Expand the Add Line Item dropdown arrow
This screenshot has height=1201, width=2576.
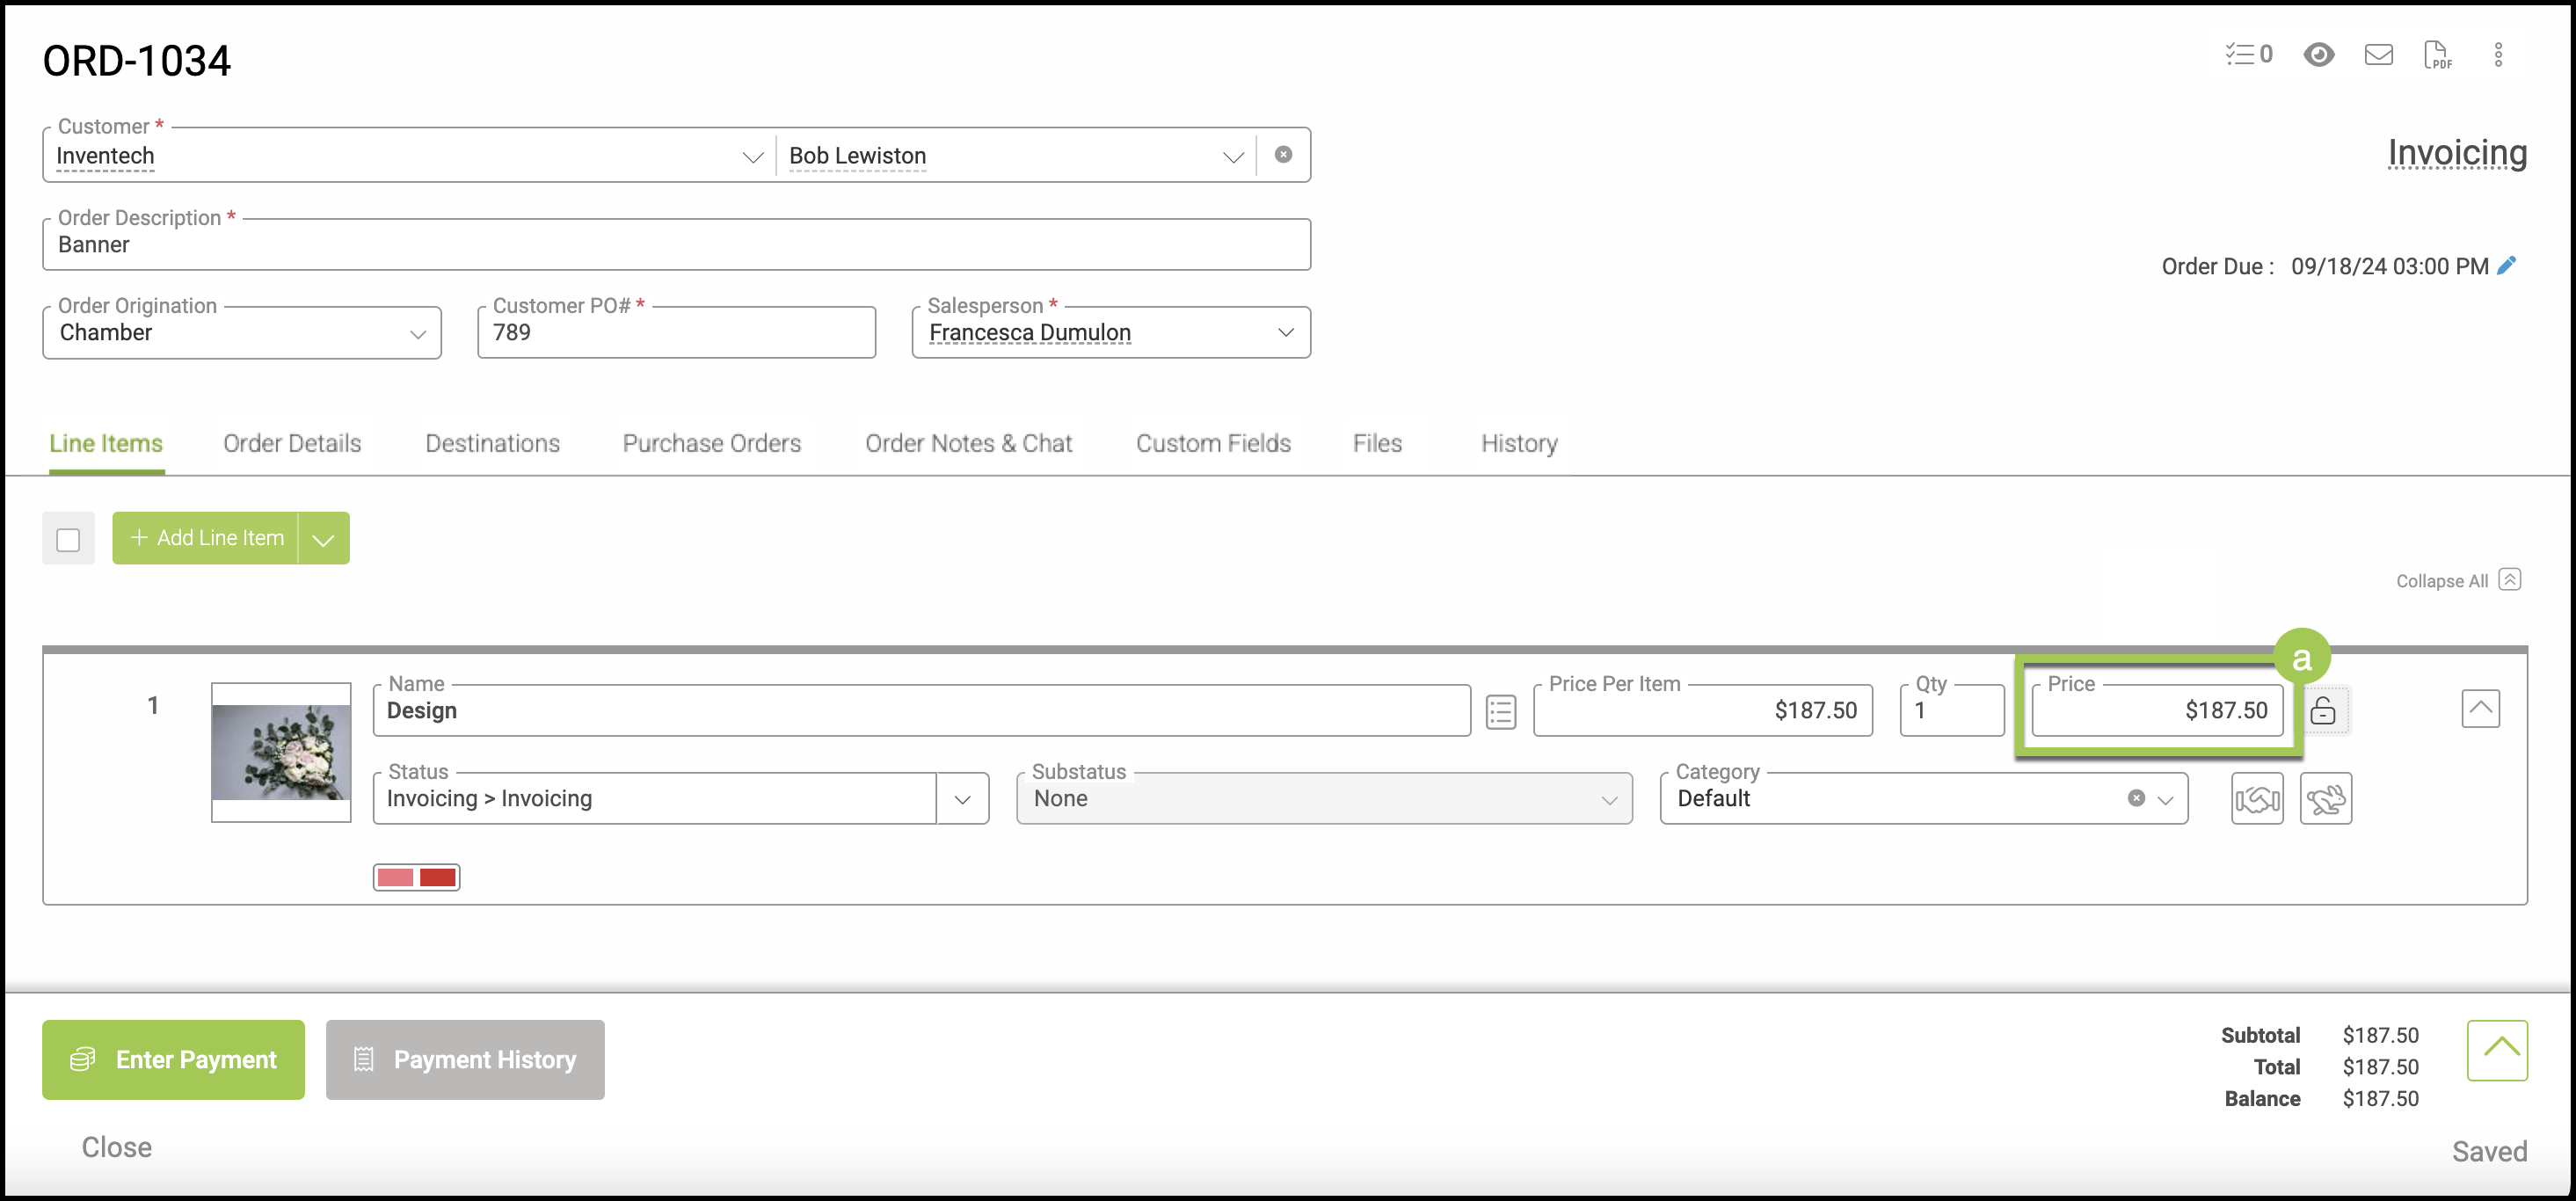point(323,539)
